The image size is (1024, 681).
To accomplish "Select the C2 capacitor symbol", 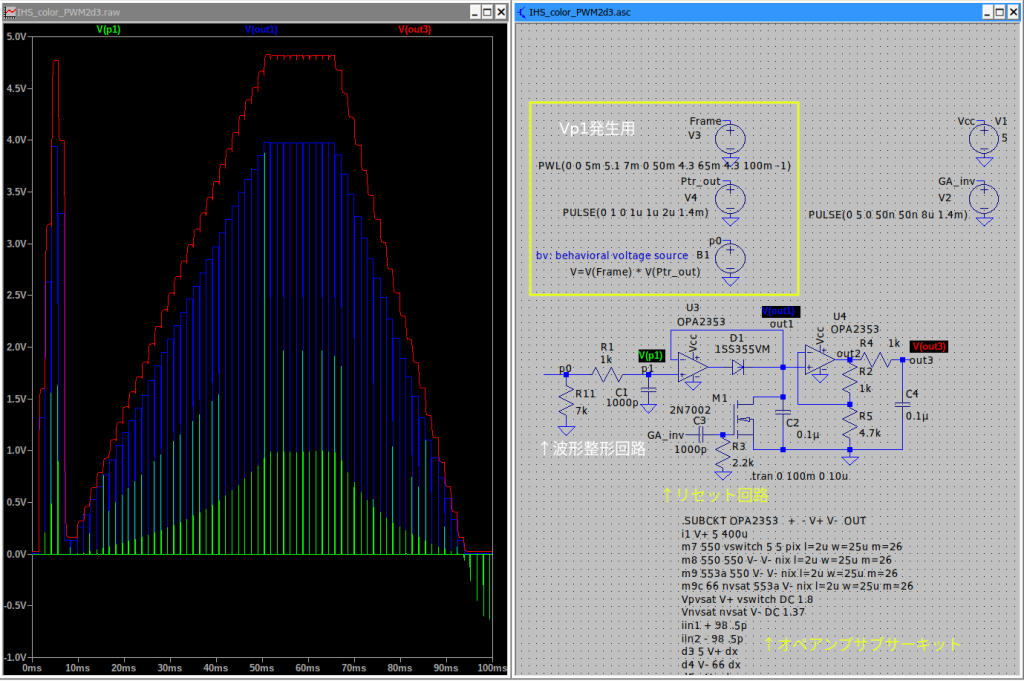I will click(x=782, y=413).
